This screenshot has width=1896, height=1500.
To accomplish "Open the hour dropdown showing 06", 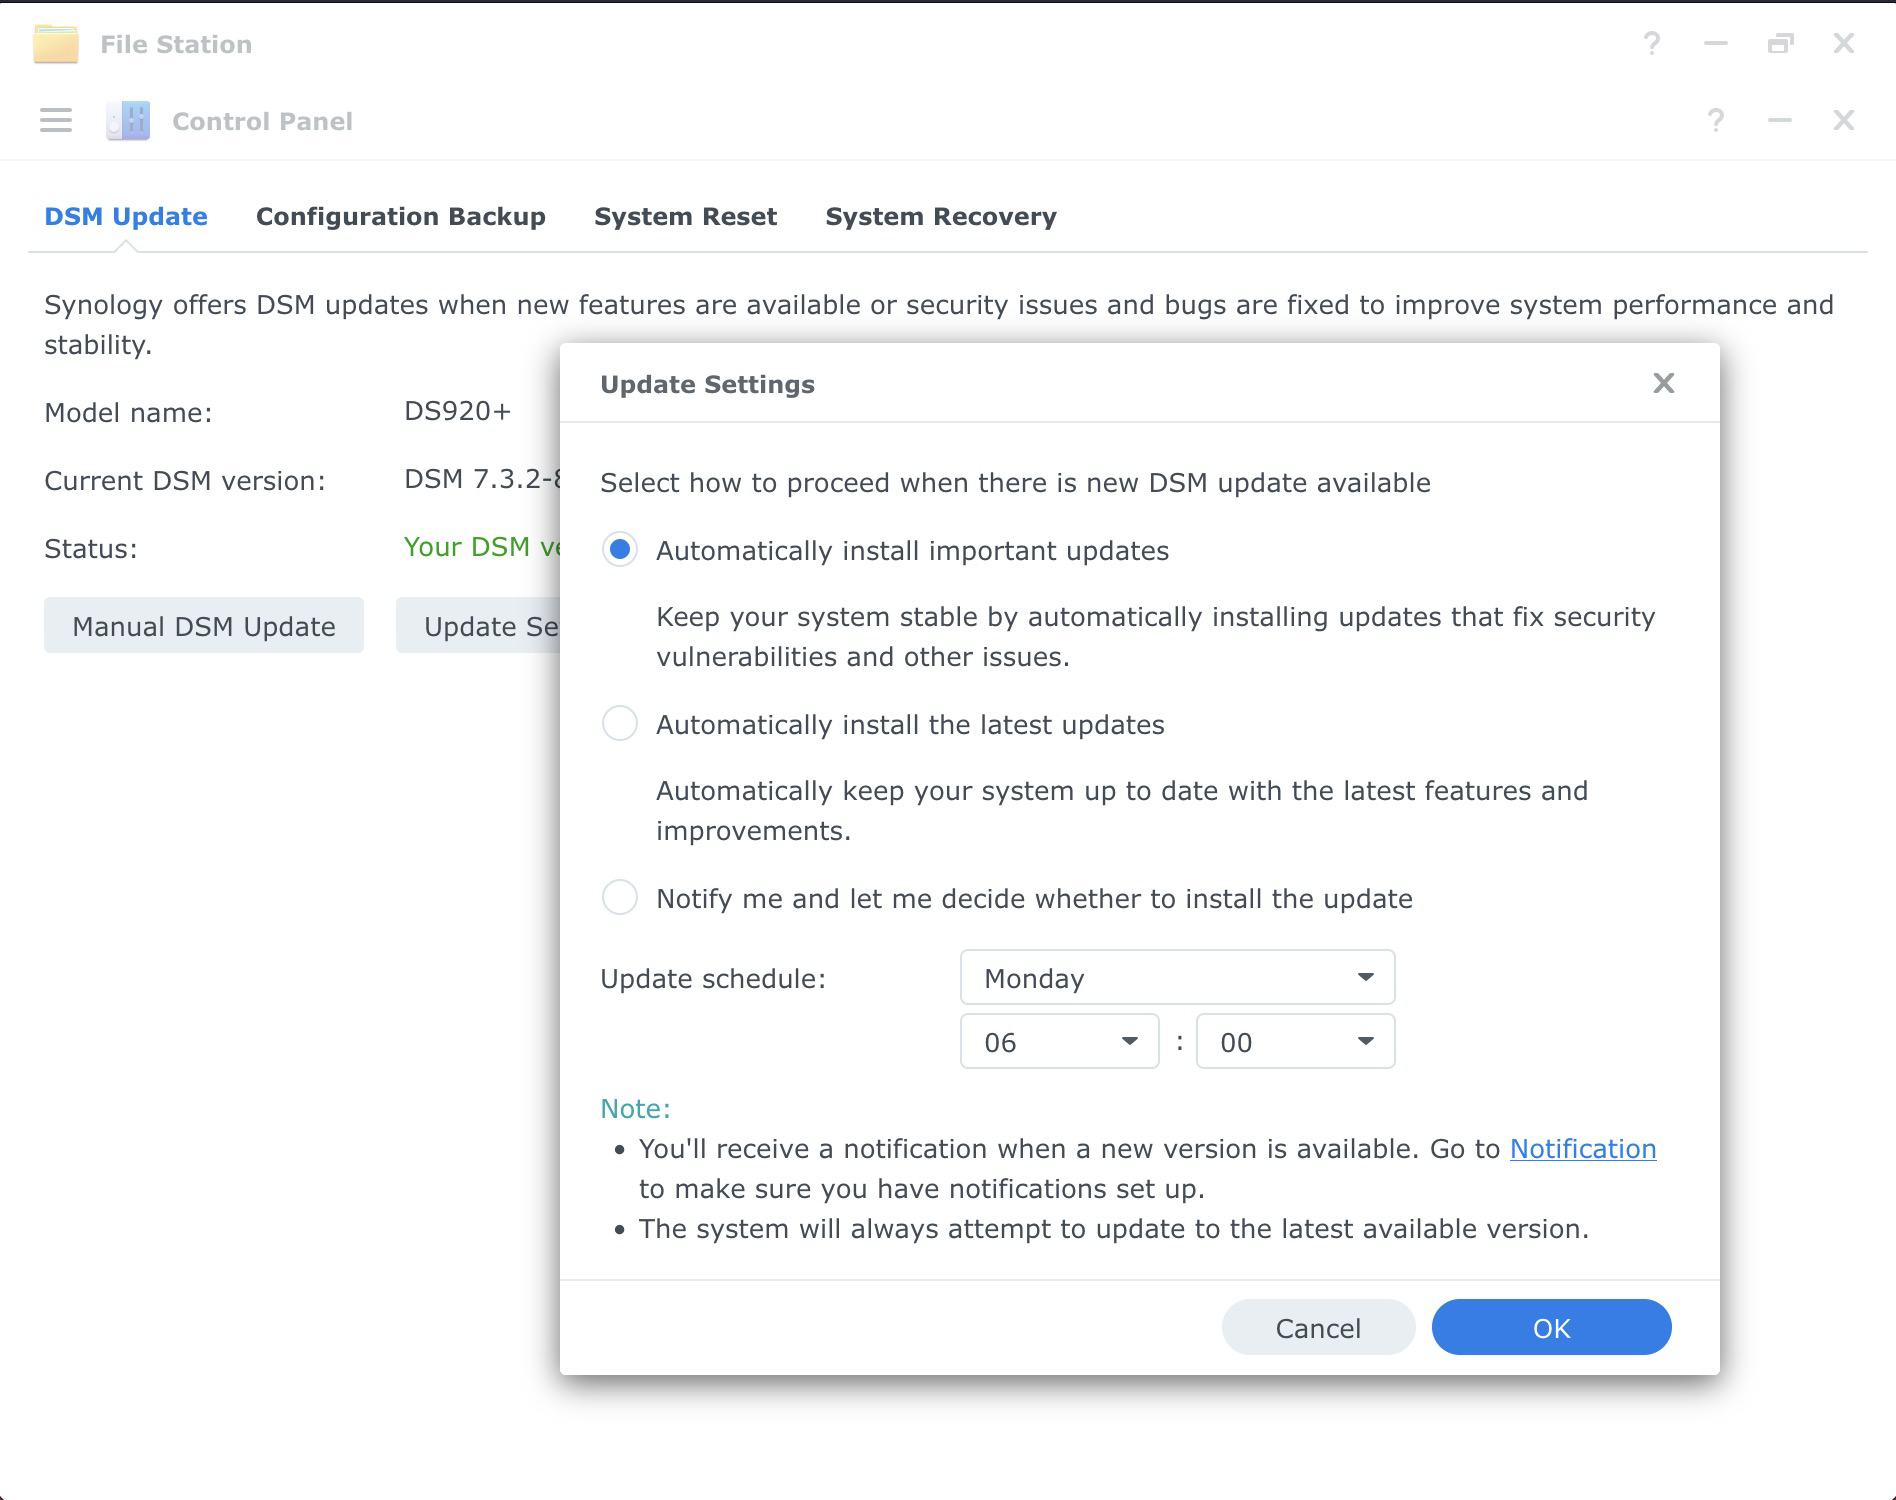I will pyautogui.click(x=1059, y=1041).
